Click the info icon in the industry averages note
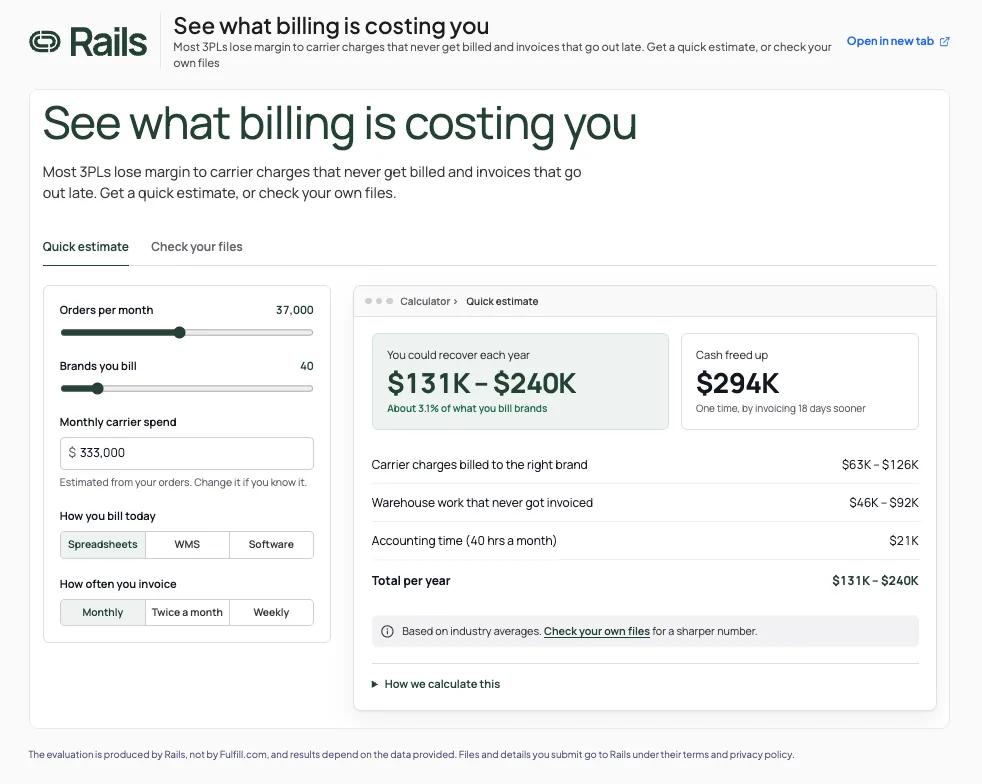Viewport: 982px width, 784px height. click(x=388, y=631)
